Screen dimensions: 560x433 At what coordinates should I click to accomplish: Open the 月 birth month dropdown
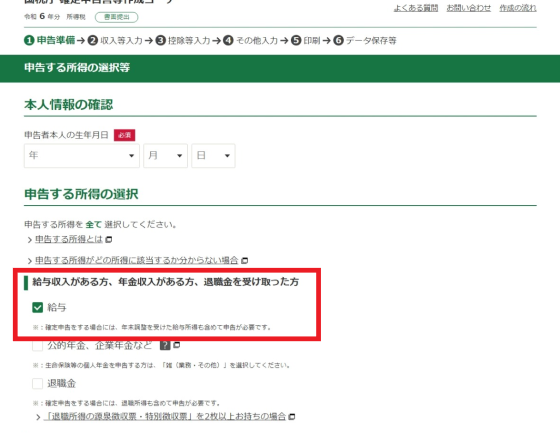click(165, 155)
